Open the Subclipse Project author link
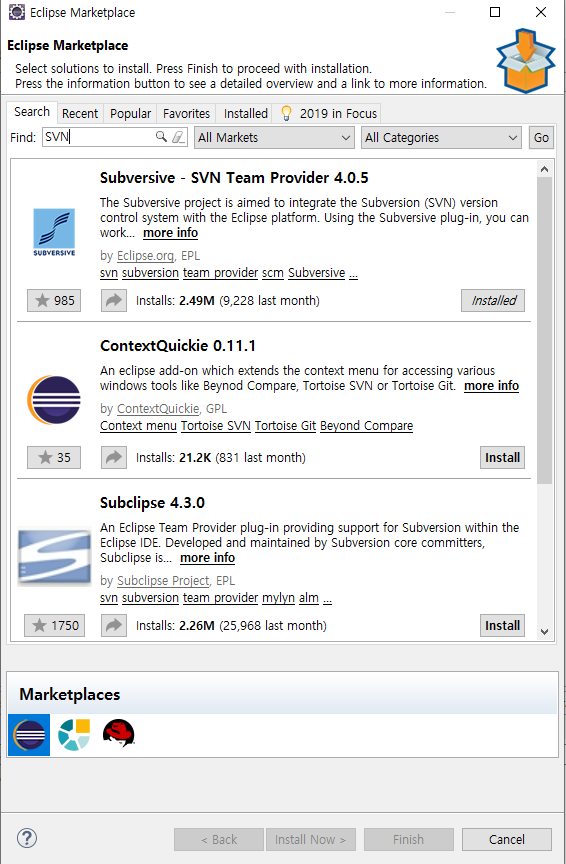 pos(163,581)
